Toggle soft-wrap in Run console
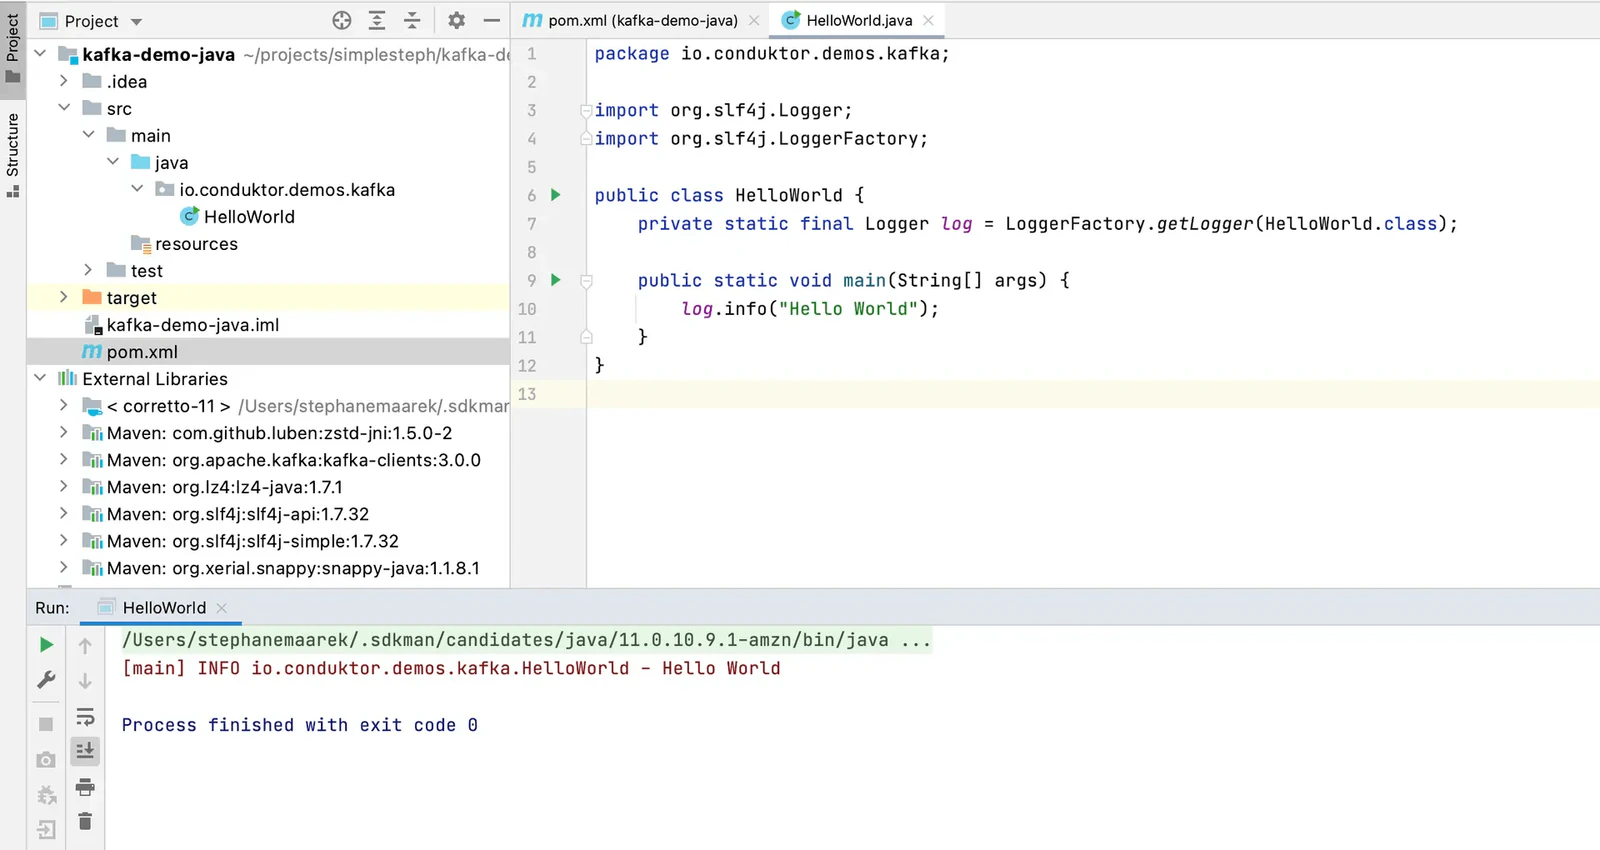This screenshot has height=850, width=1600. point(85,717)
